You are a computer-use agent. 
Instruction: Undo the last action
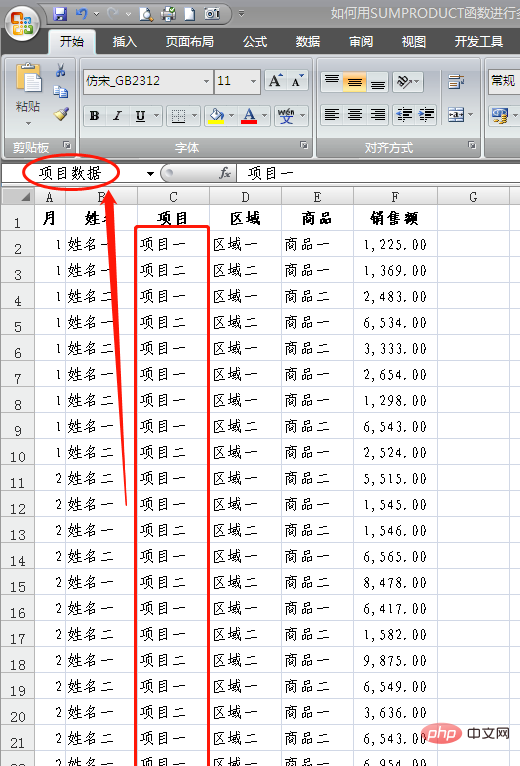[x=81, y=14]
